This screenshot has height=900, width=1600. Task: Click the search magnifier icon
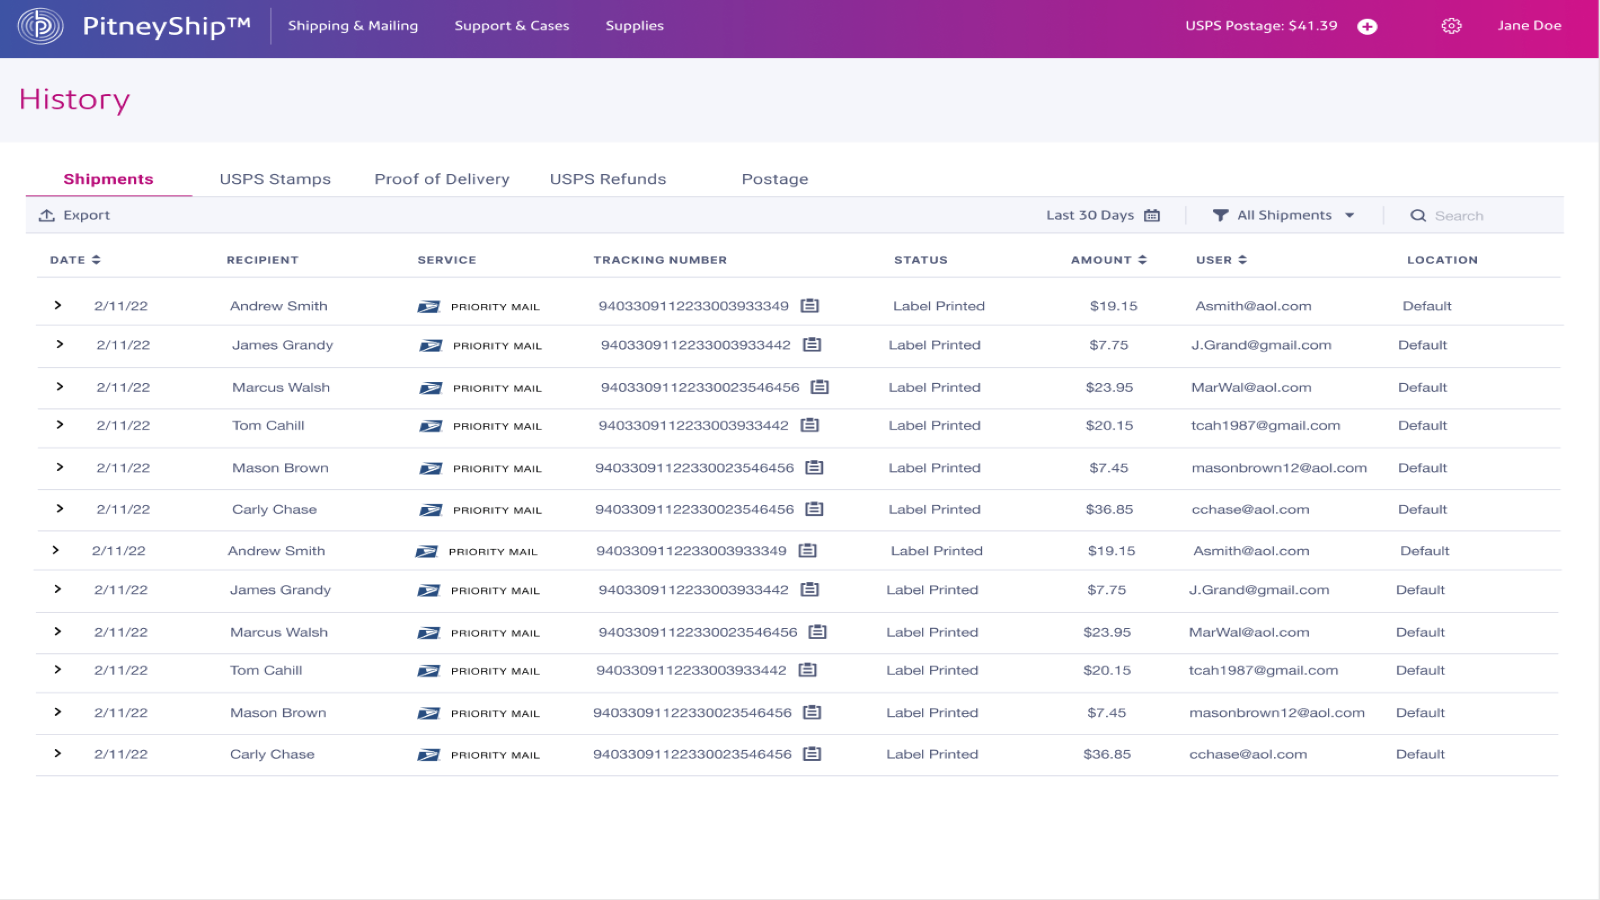point(1418,215)
